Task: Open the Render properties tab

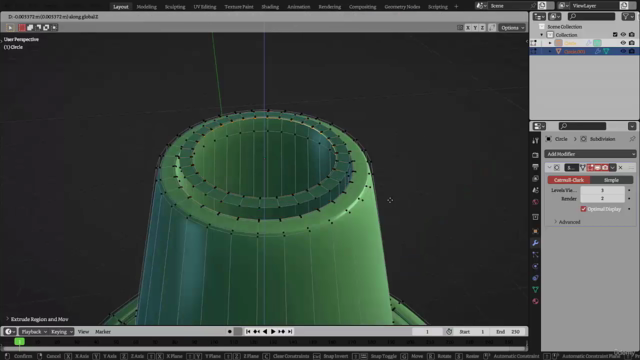Action: (535, 155)
